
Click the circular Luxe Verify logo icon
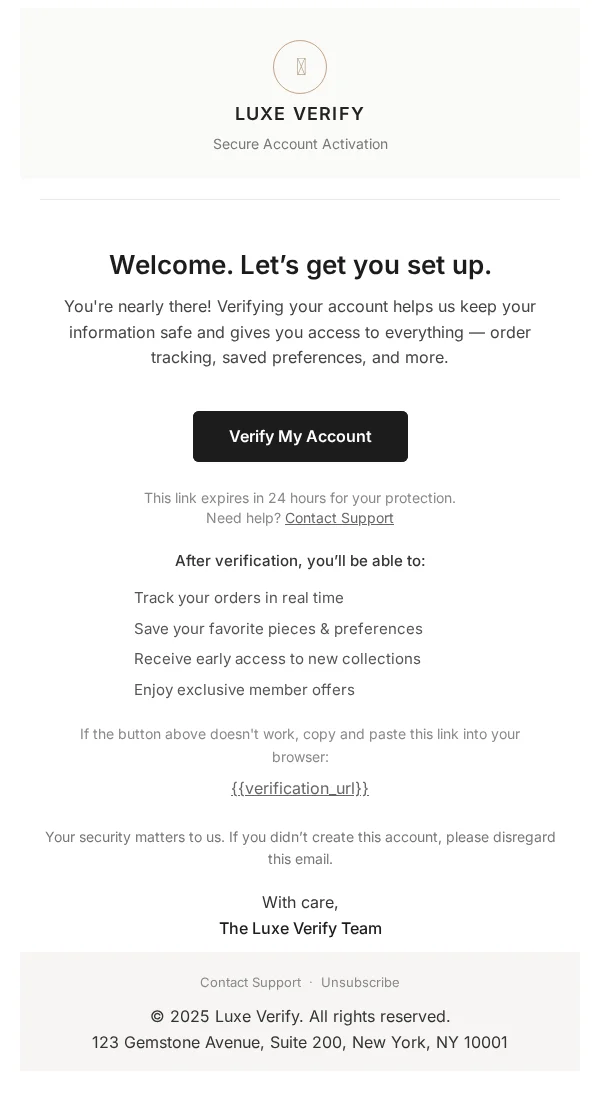point(300,67)
